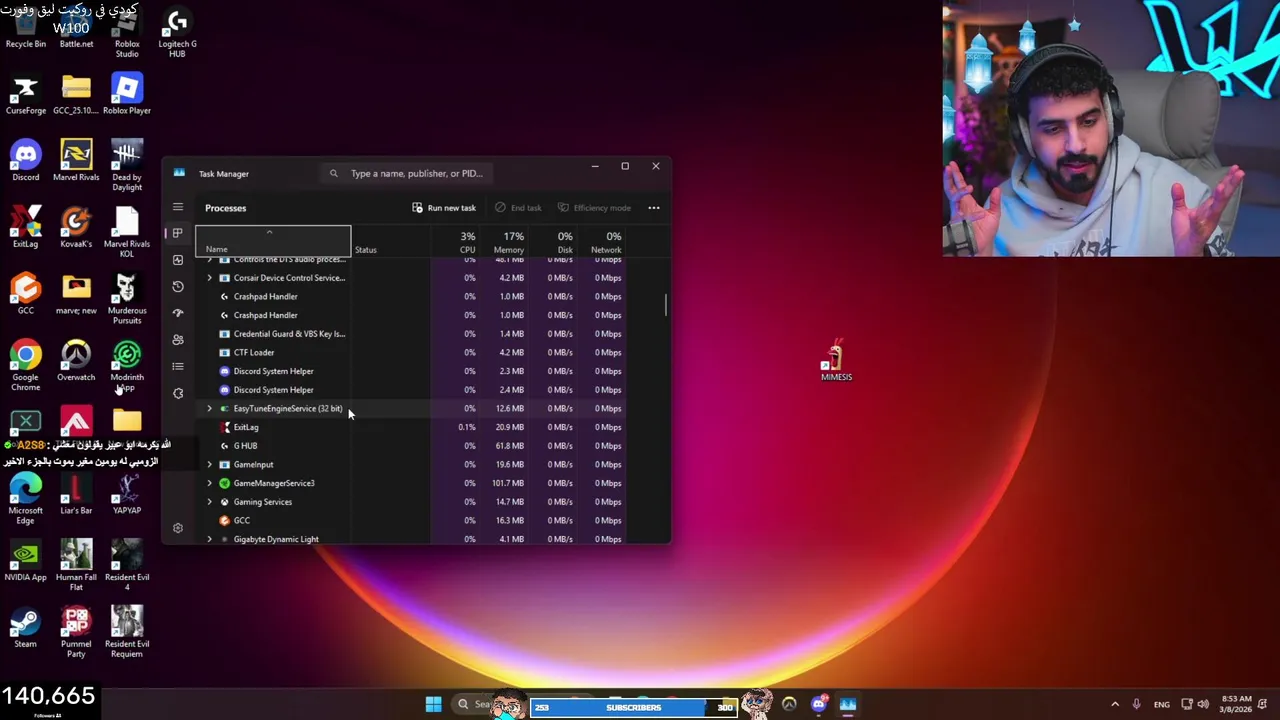Viewport: 1280px width, 720px height.
Task: Open the Battle.net desktop shortcut
Action: click(x=76, y=28)
